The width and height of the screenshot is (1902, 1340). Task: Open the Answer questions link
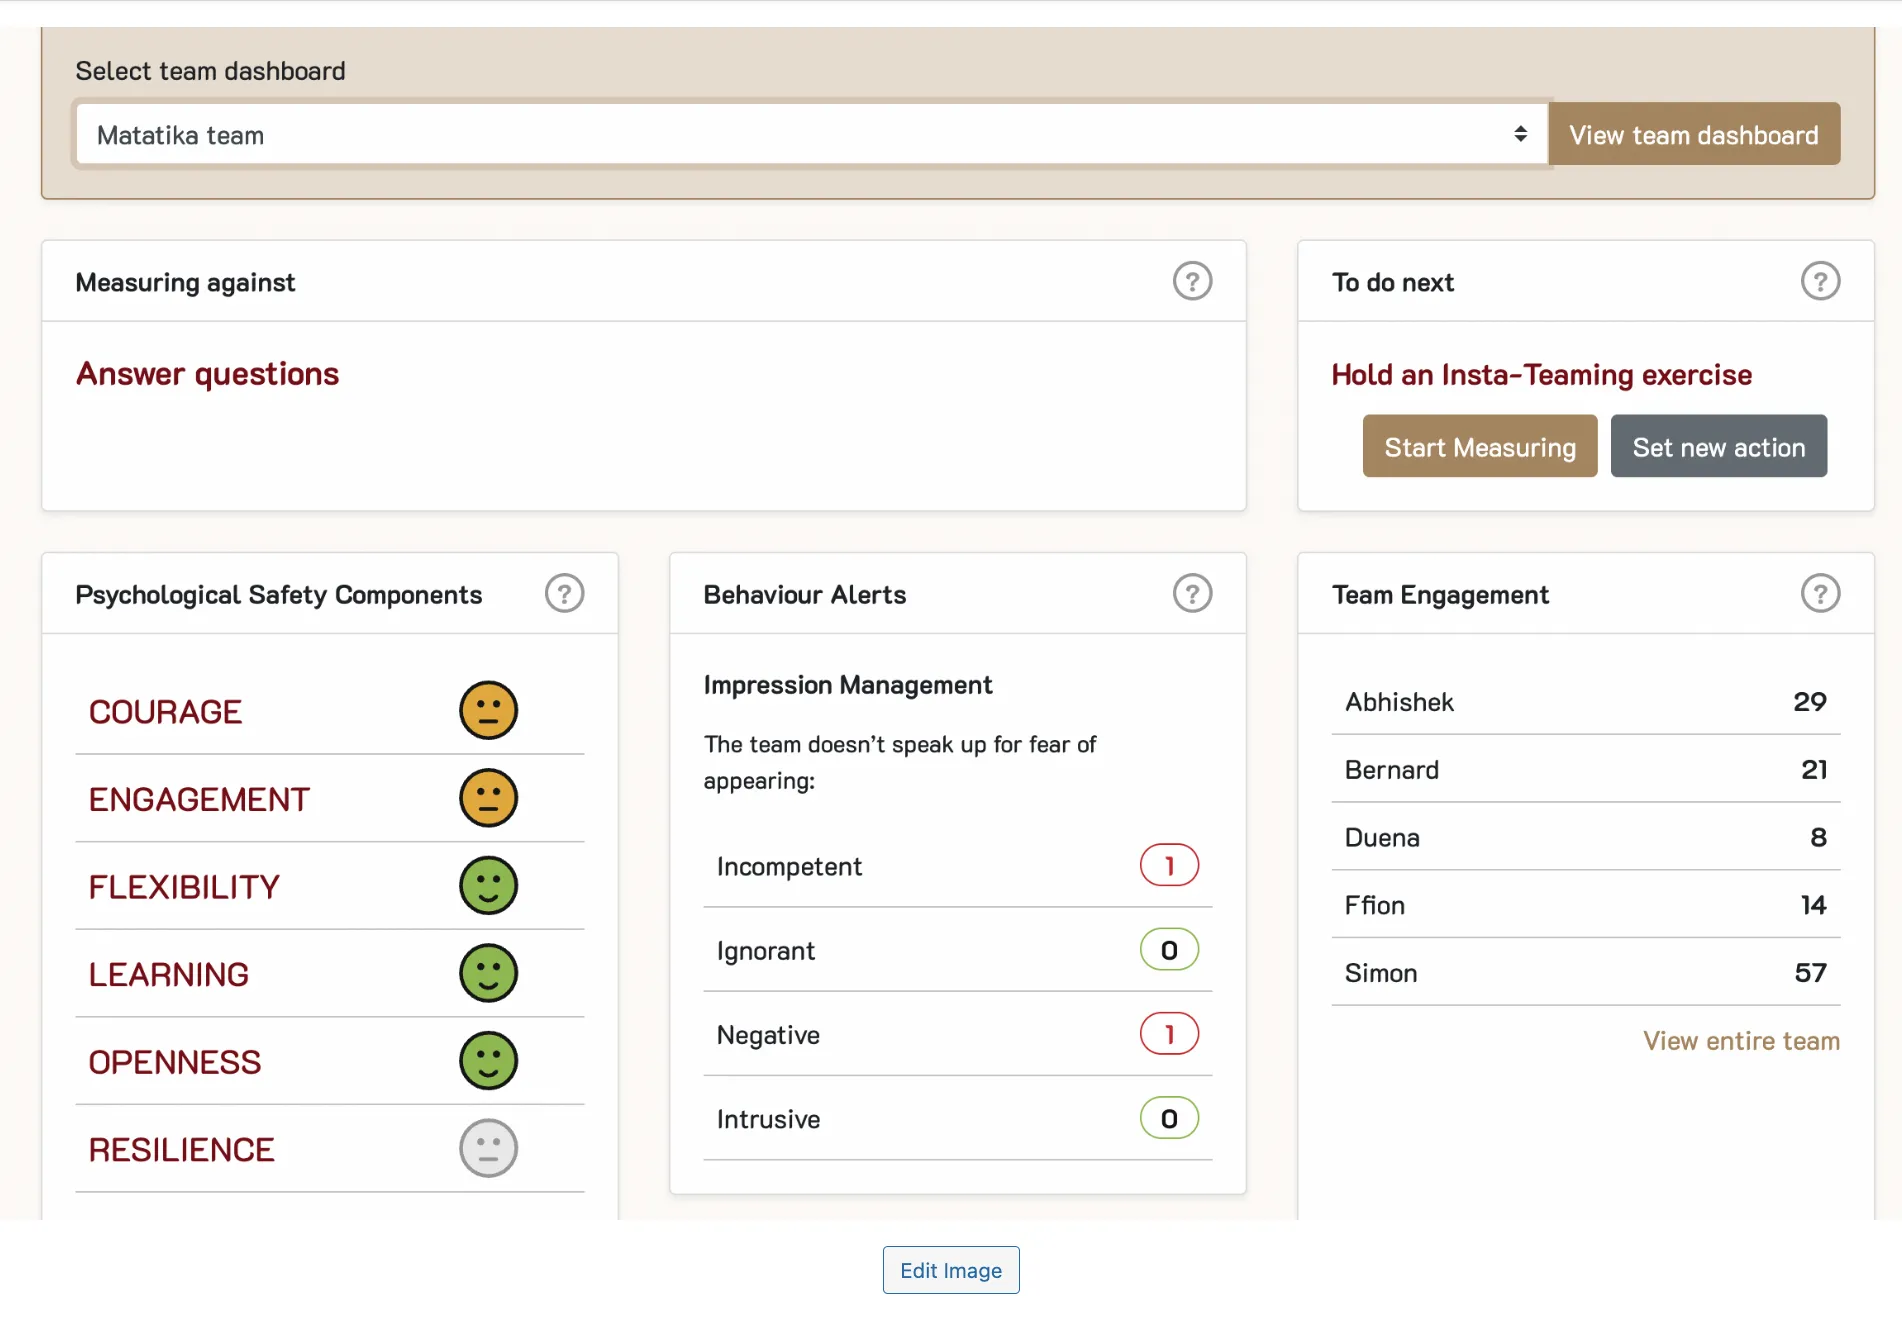coord(207,373)
